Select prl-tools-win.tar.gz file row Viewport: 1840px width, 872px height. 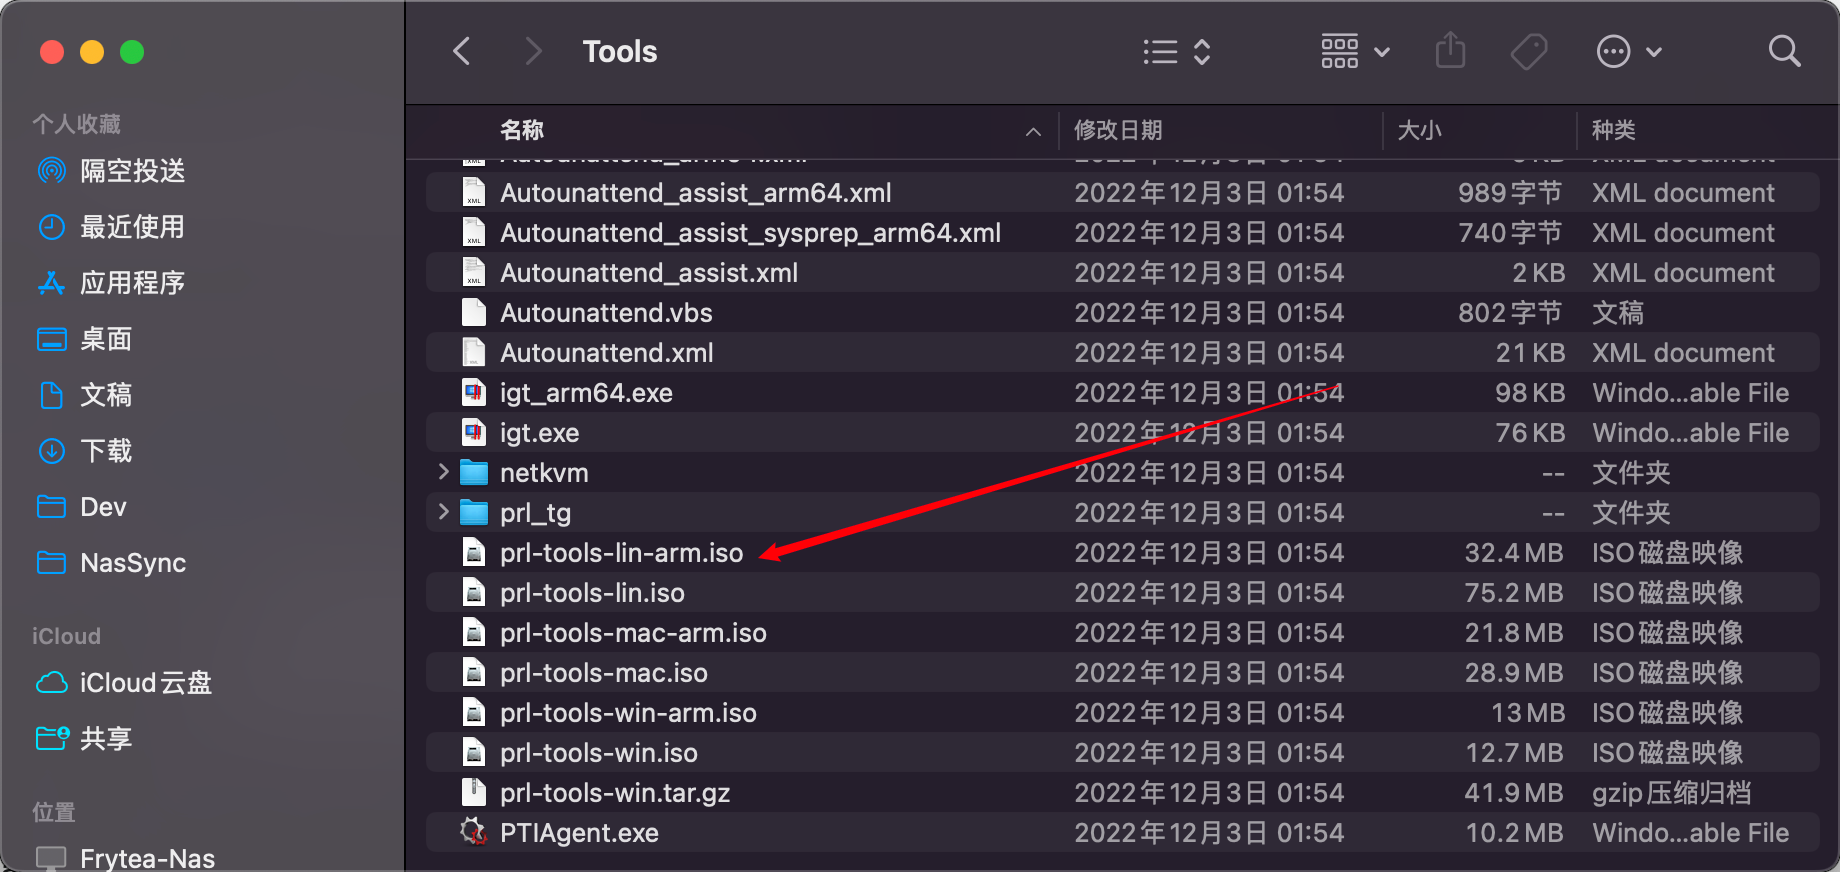pos(615,793)
